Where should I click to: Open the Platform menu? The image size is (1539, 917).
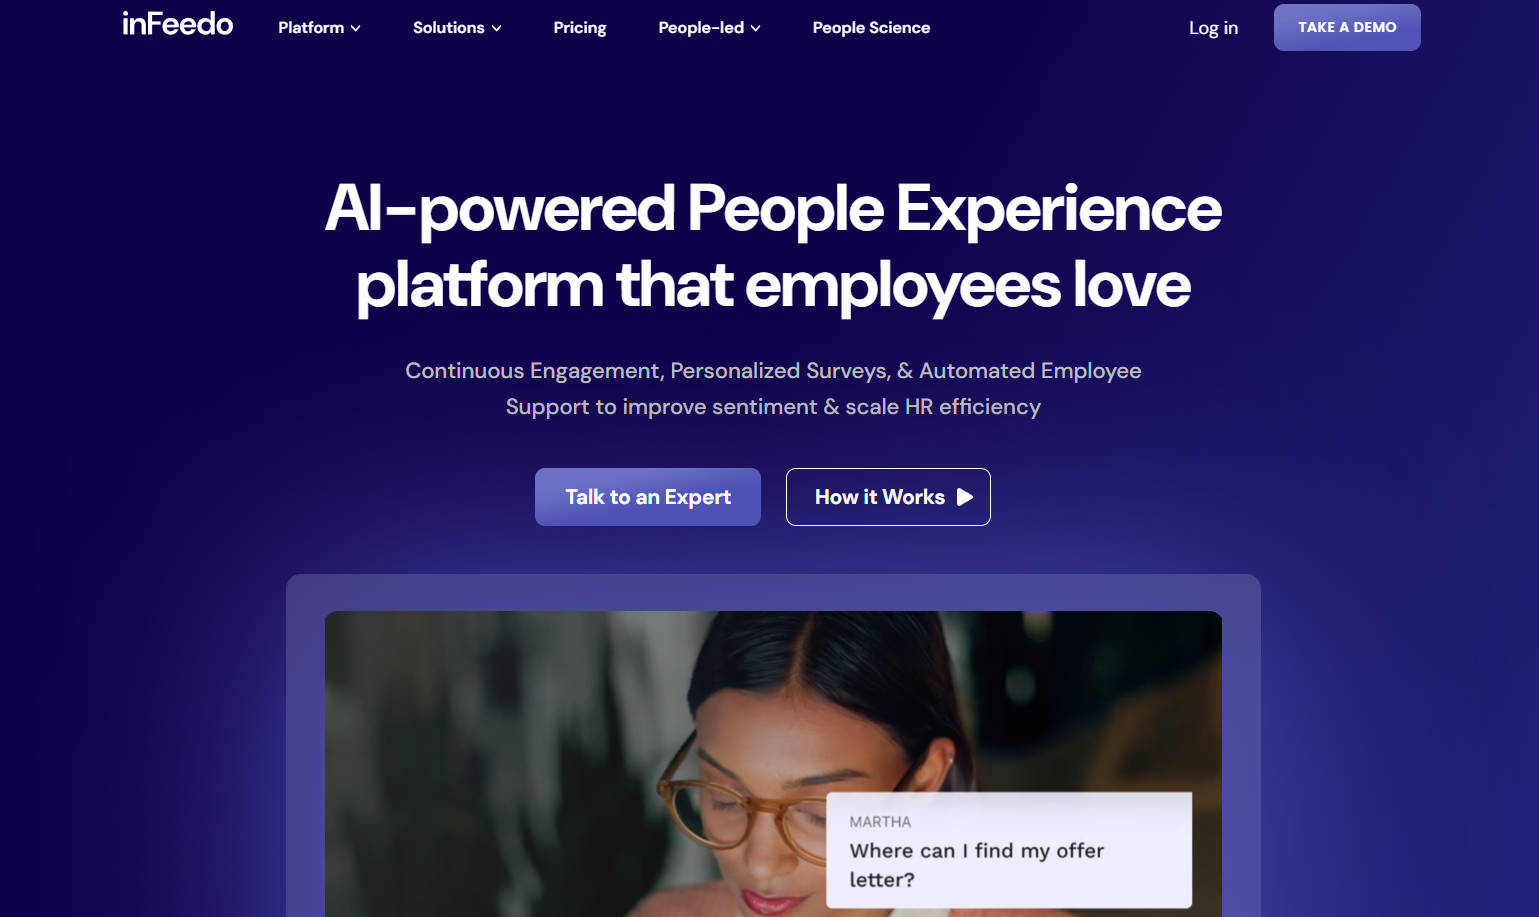[x=319, y=28]
